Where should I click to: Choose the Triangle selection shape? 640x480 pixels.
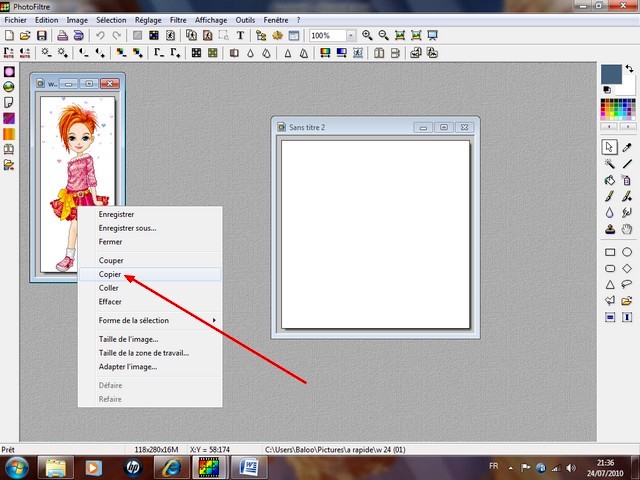[x=610, y=284]
